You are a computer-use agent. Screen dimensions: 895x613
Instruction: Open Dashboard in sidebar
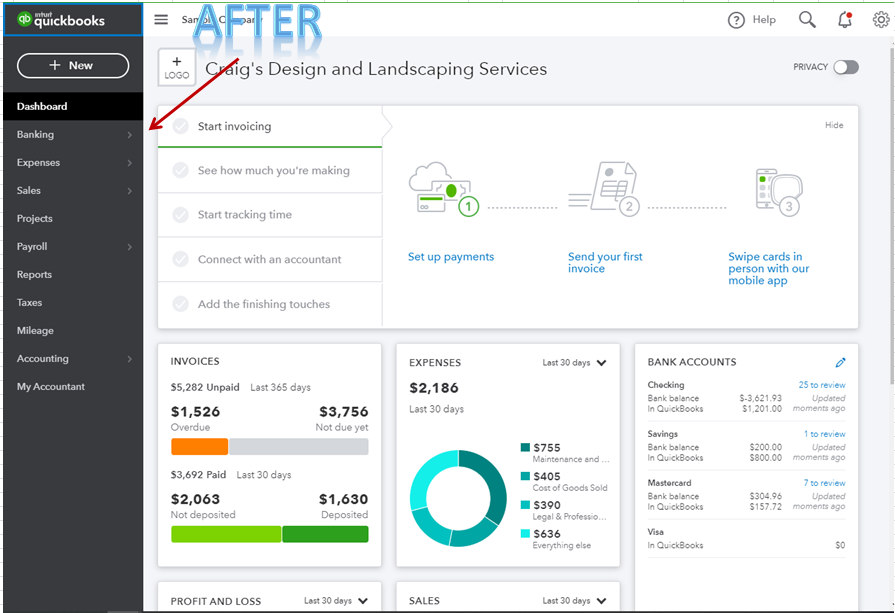pos(73,106)
